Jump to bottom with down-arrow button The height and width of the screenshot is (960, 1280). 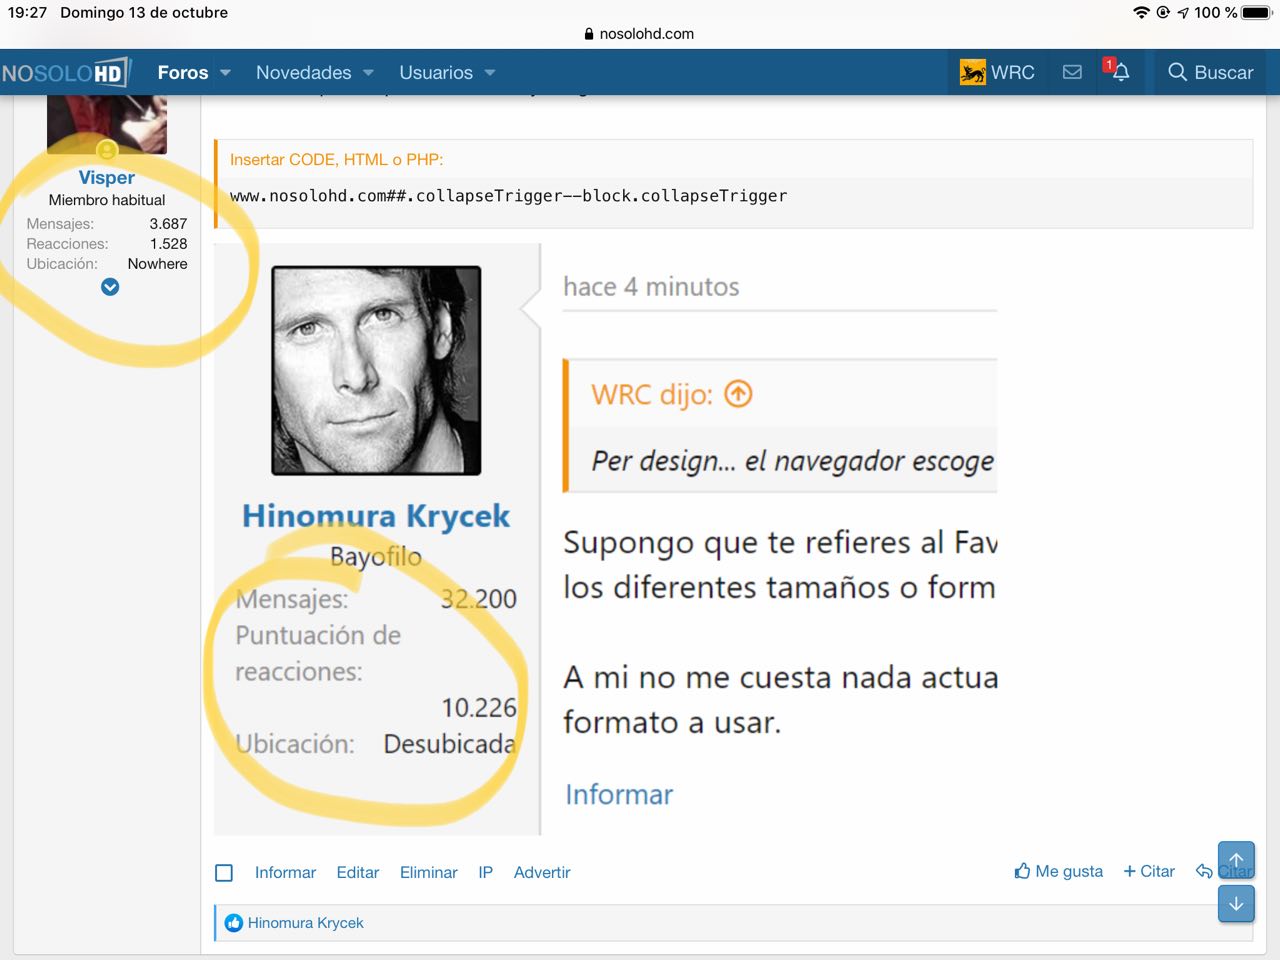[1236, 904]
